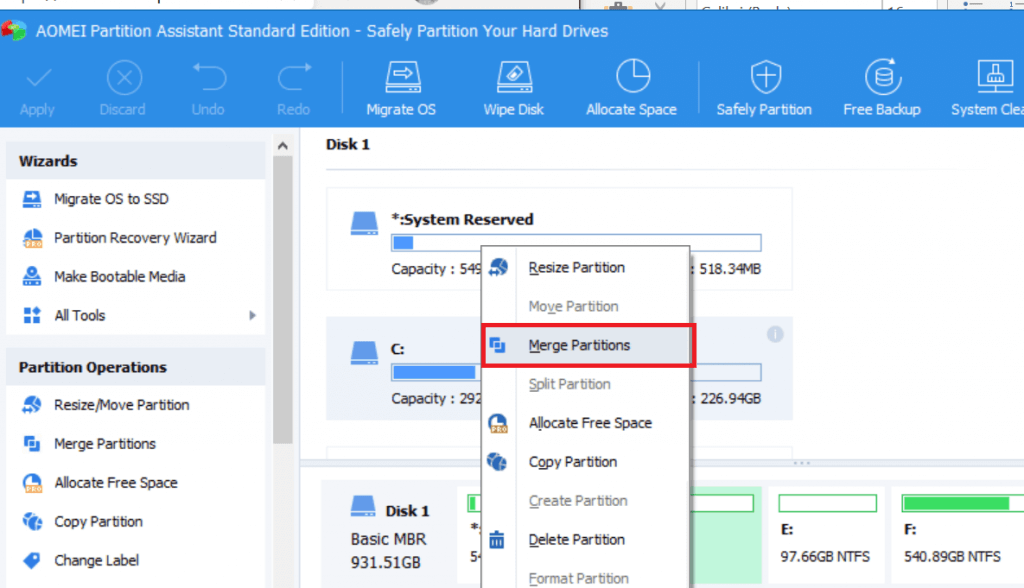Choose Resize Partition from context menu
The width and height of the screenshot is (1024, 588).
tap(585, 267)
